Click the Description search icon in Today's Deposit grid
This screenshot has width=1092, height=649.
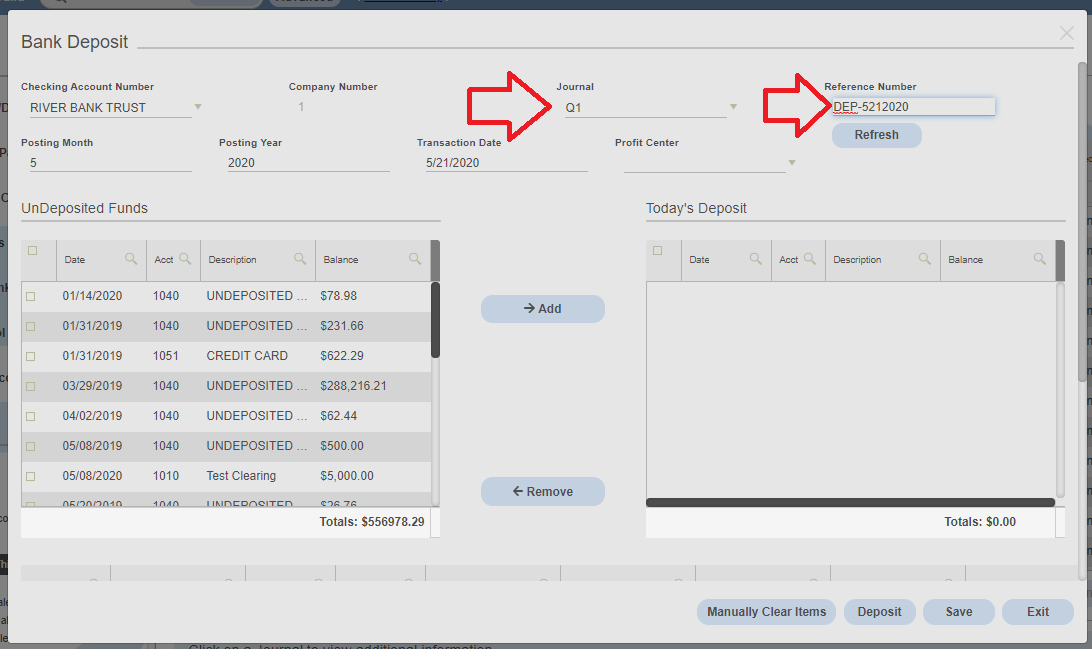[x=927, y=259]
